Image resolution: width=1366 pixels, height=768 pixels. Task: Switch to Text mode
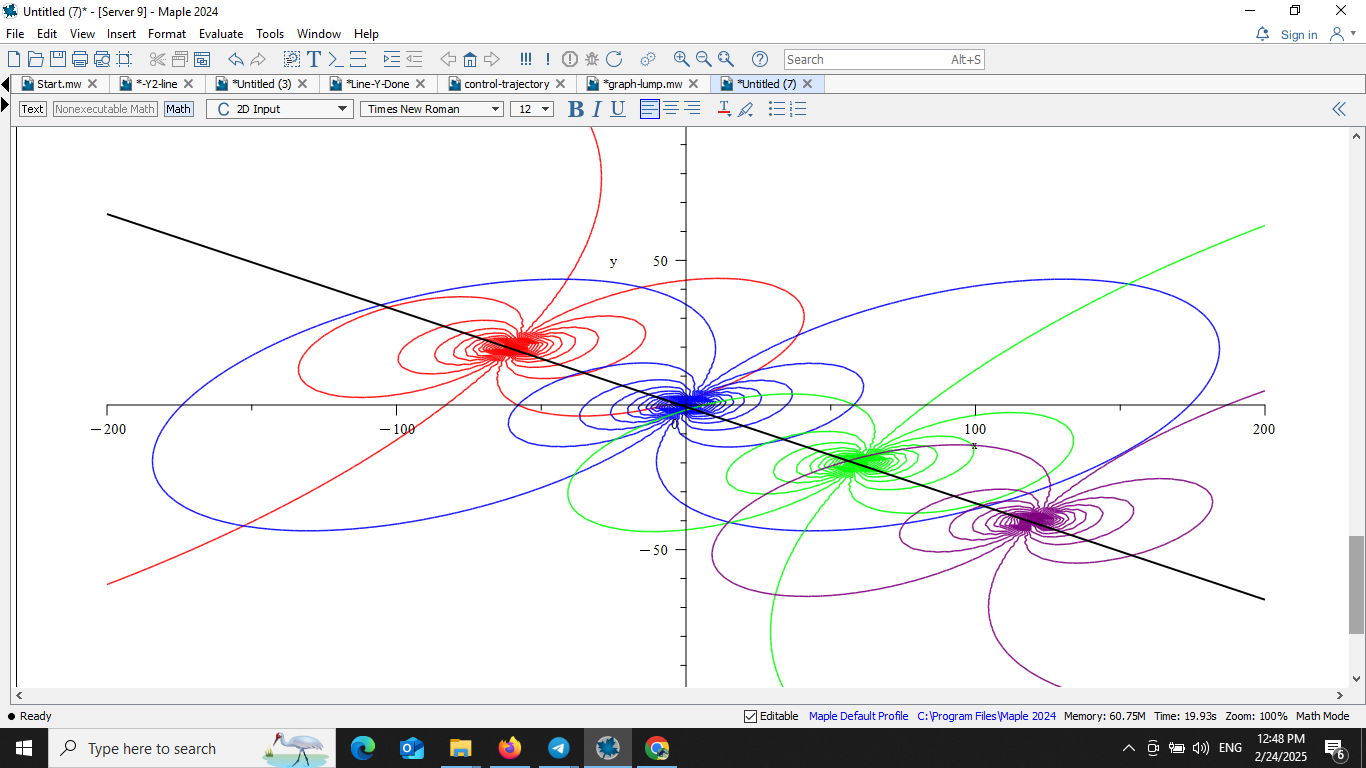[x=33, y=109]
